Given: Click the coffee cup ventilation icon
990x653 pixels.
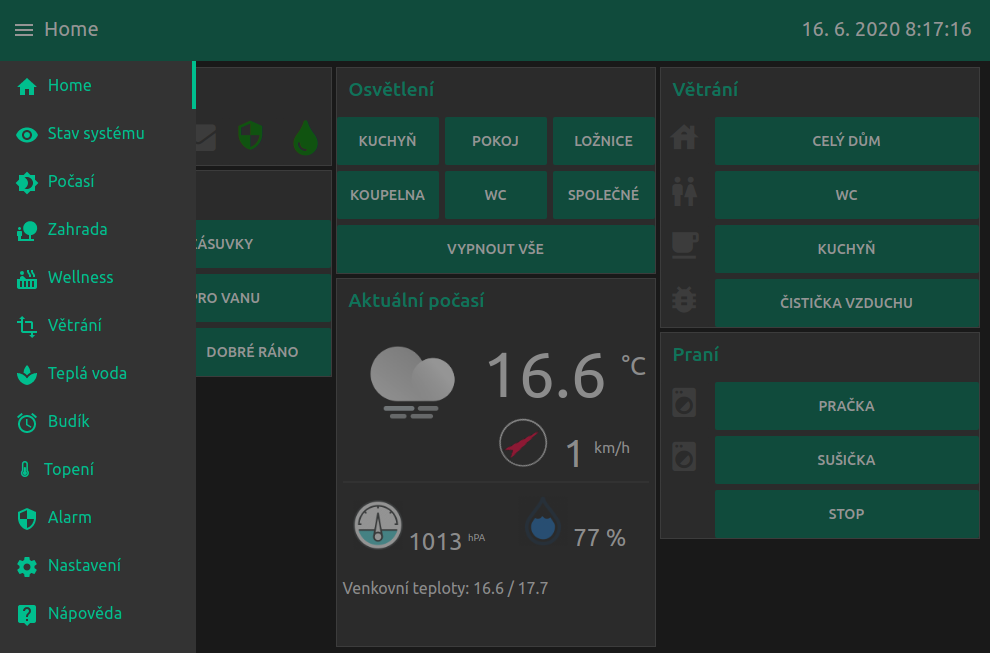Looking at the screenshot, I should [685, 245].
